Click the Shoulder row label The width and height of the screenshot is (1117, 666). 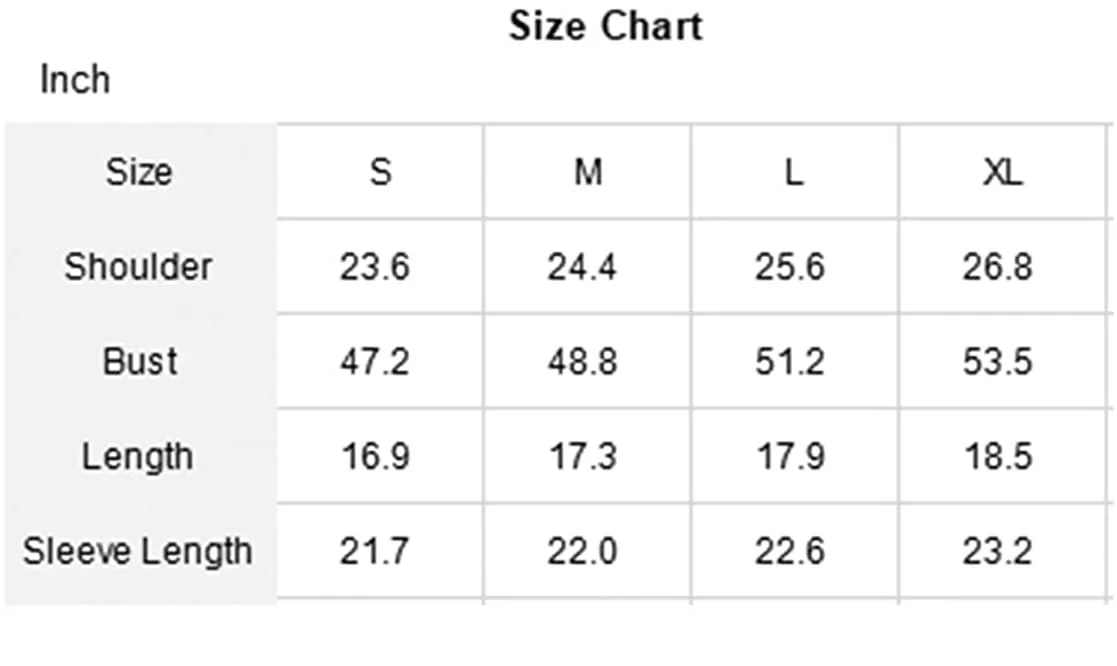click(x=139, y=267)
